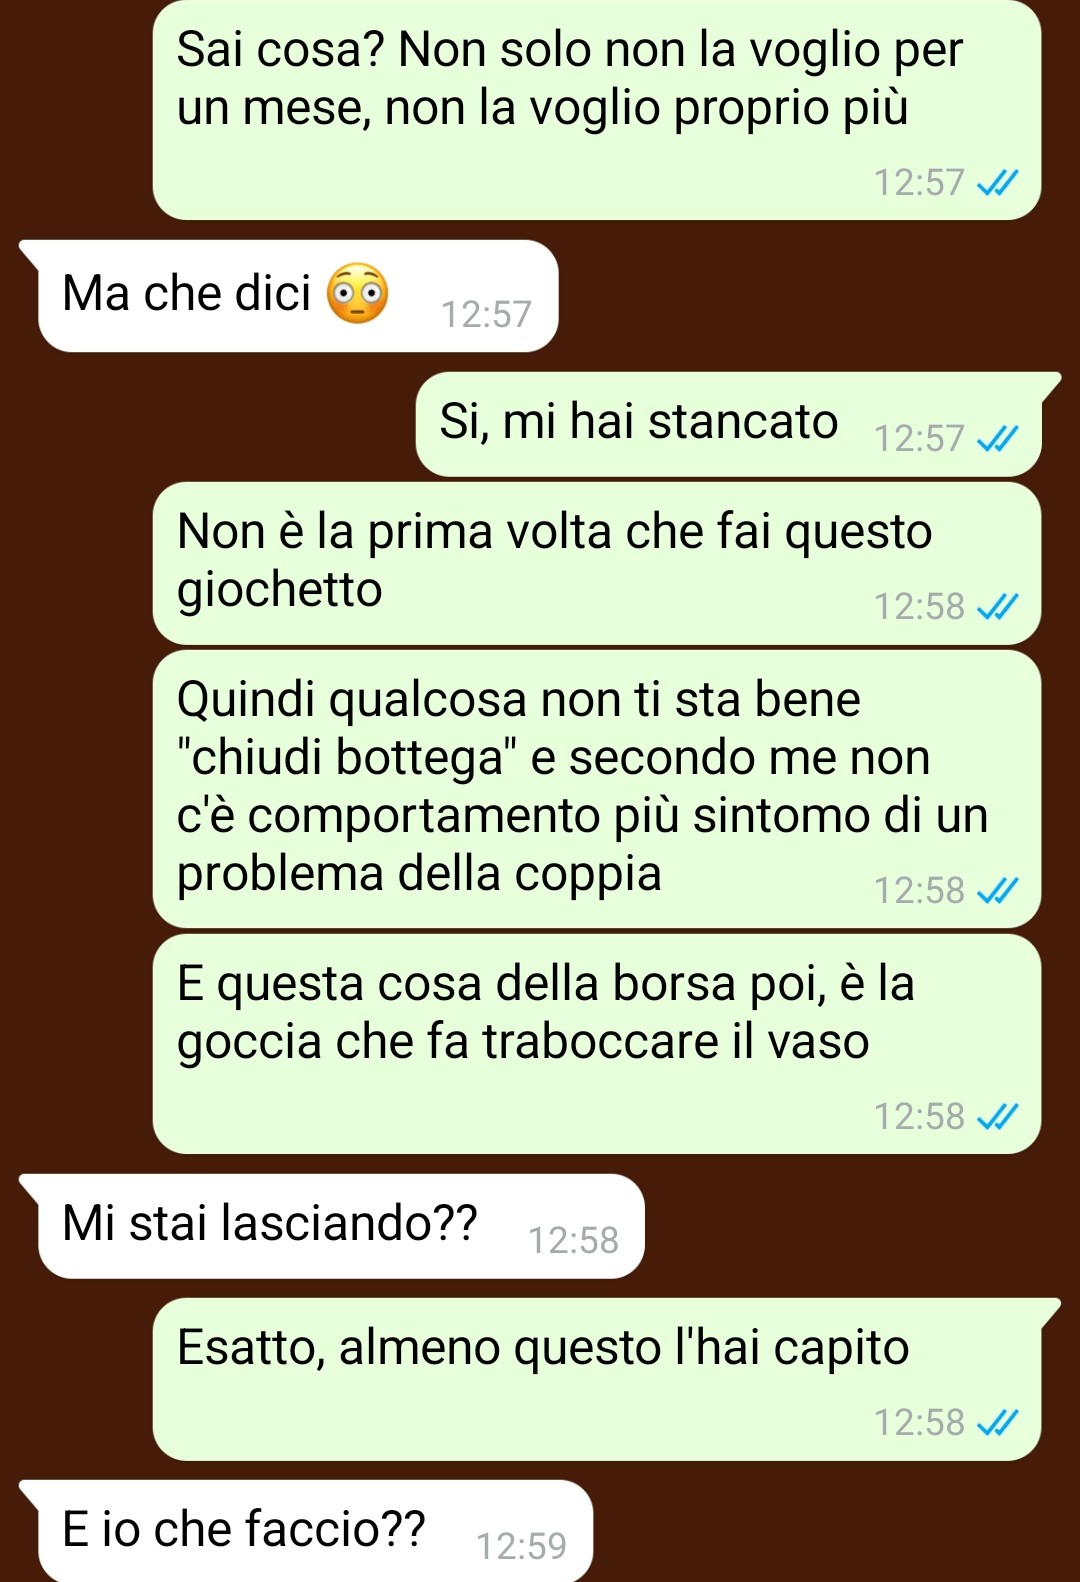
Task: Tap blue ticks on 'problema della coppia' message
Action: point(997,890)
